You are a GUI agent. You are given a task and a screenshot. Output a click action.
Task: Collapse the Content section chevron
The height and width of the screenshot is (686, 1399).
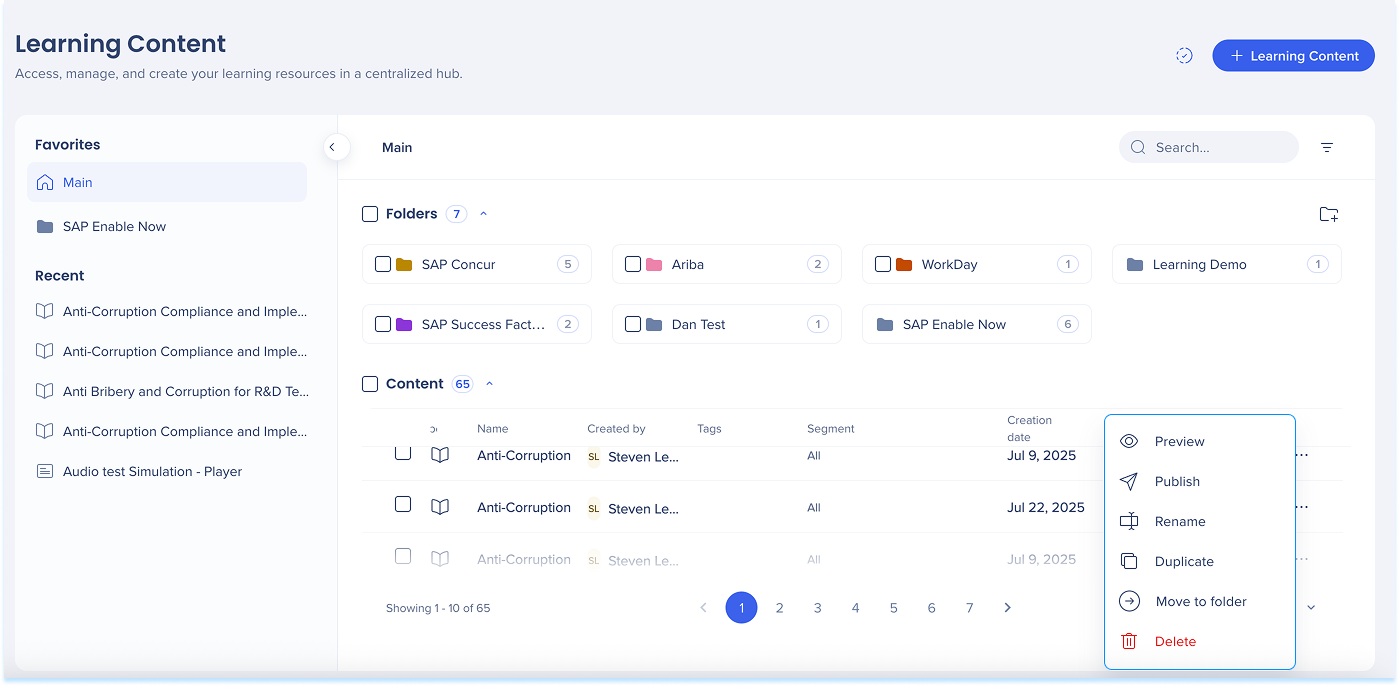tap(490, 384)
